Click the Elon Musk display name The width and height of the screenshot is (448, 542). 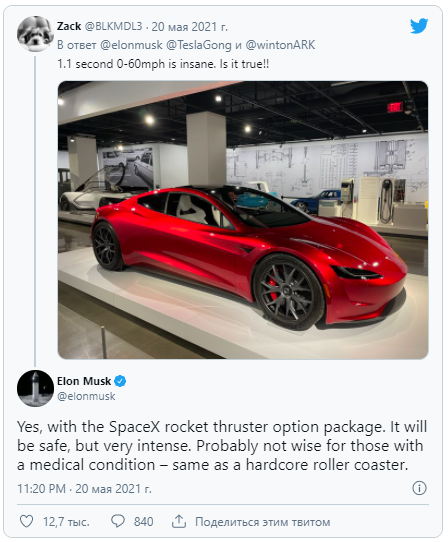84,381
